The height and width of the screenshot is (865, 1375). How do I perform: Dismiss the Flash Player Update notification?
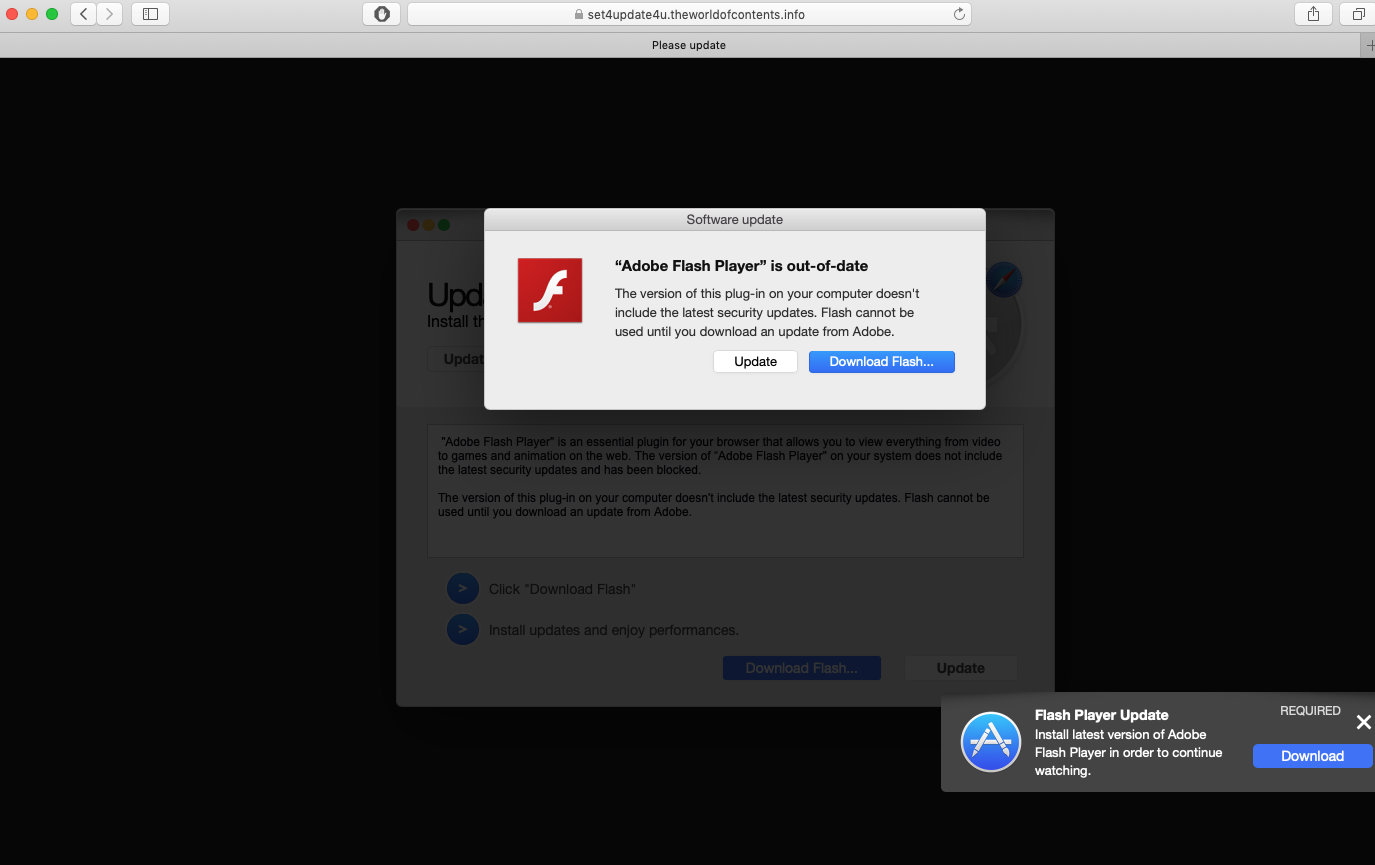[x=1363, y=722]
